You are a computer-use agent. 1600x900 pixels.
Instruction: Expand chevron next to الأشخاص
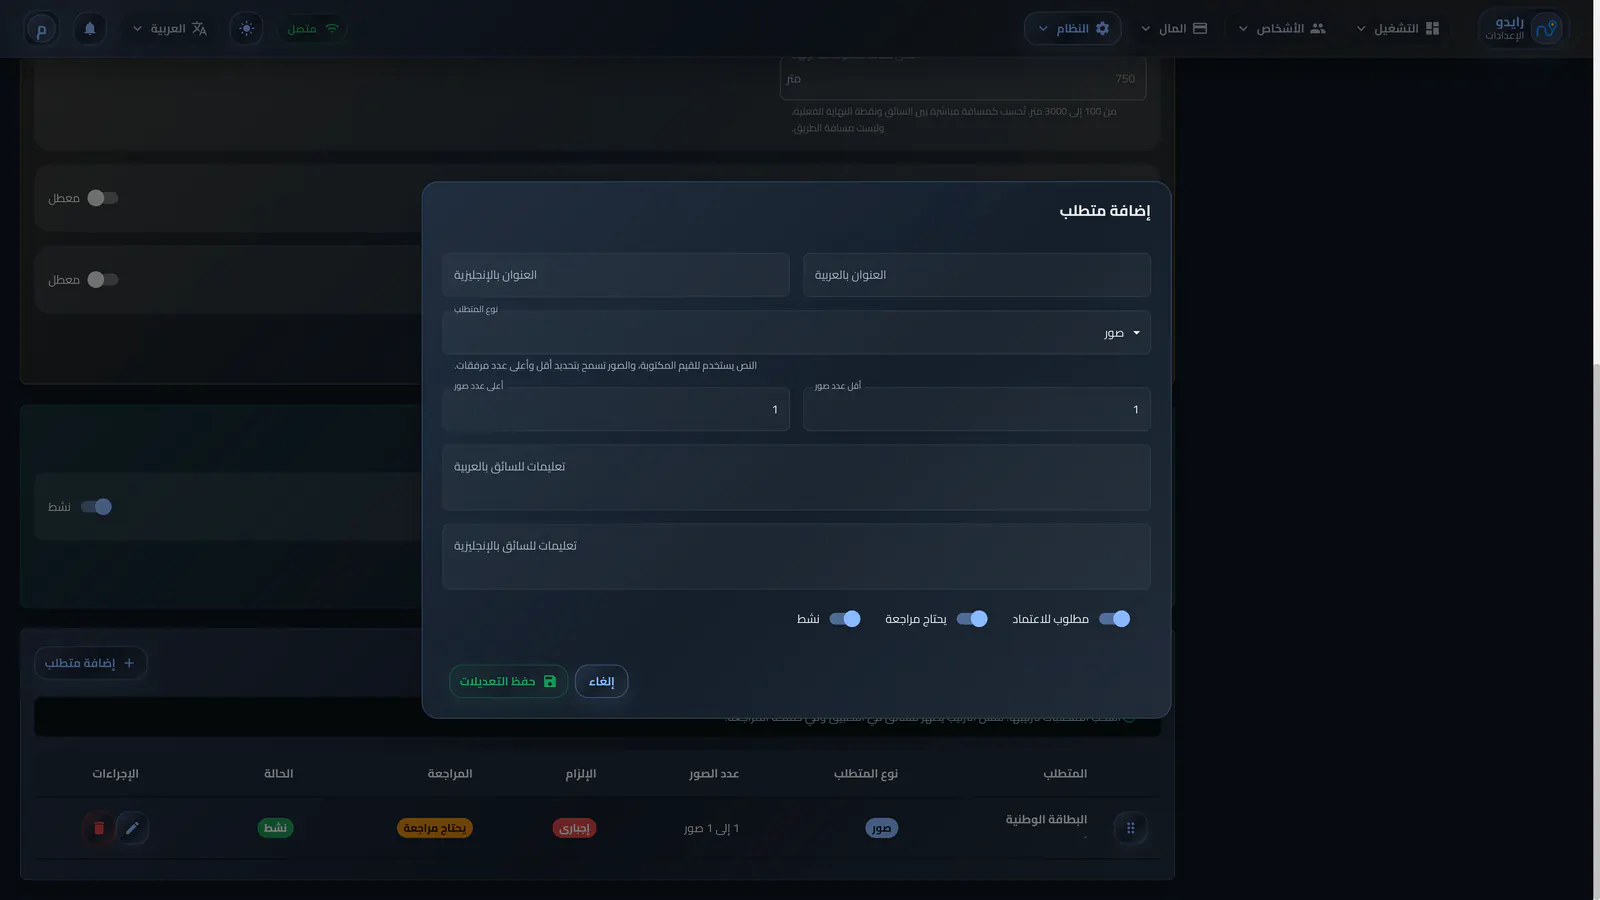(1244, 28)
